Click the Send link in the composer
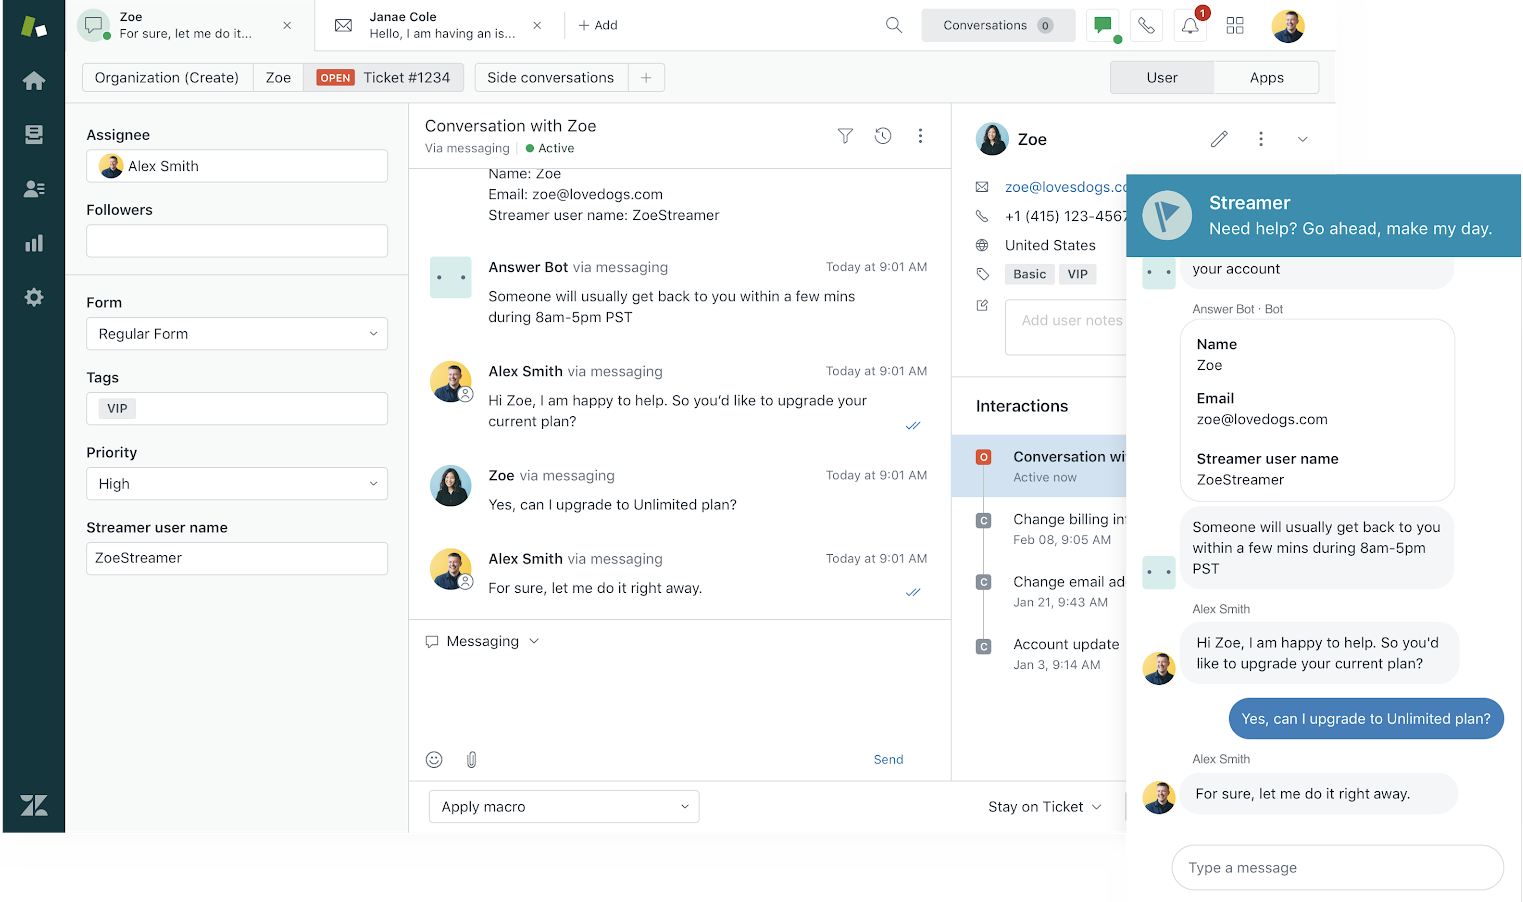Screen dimensions: 1523x902 pyautogui.click(x=888, y=760)
